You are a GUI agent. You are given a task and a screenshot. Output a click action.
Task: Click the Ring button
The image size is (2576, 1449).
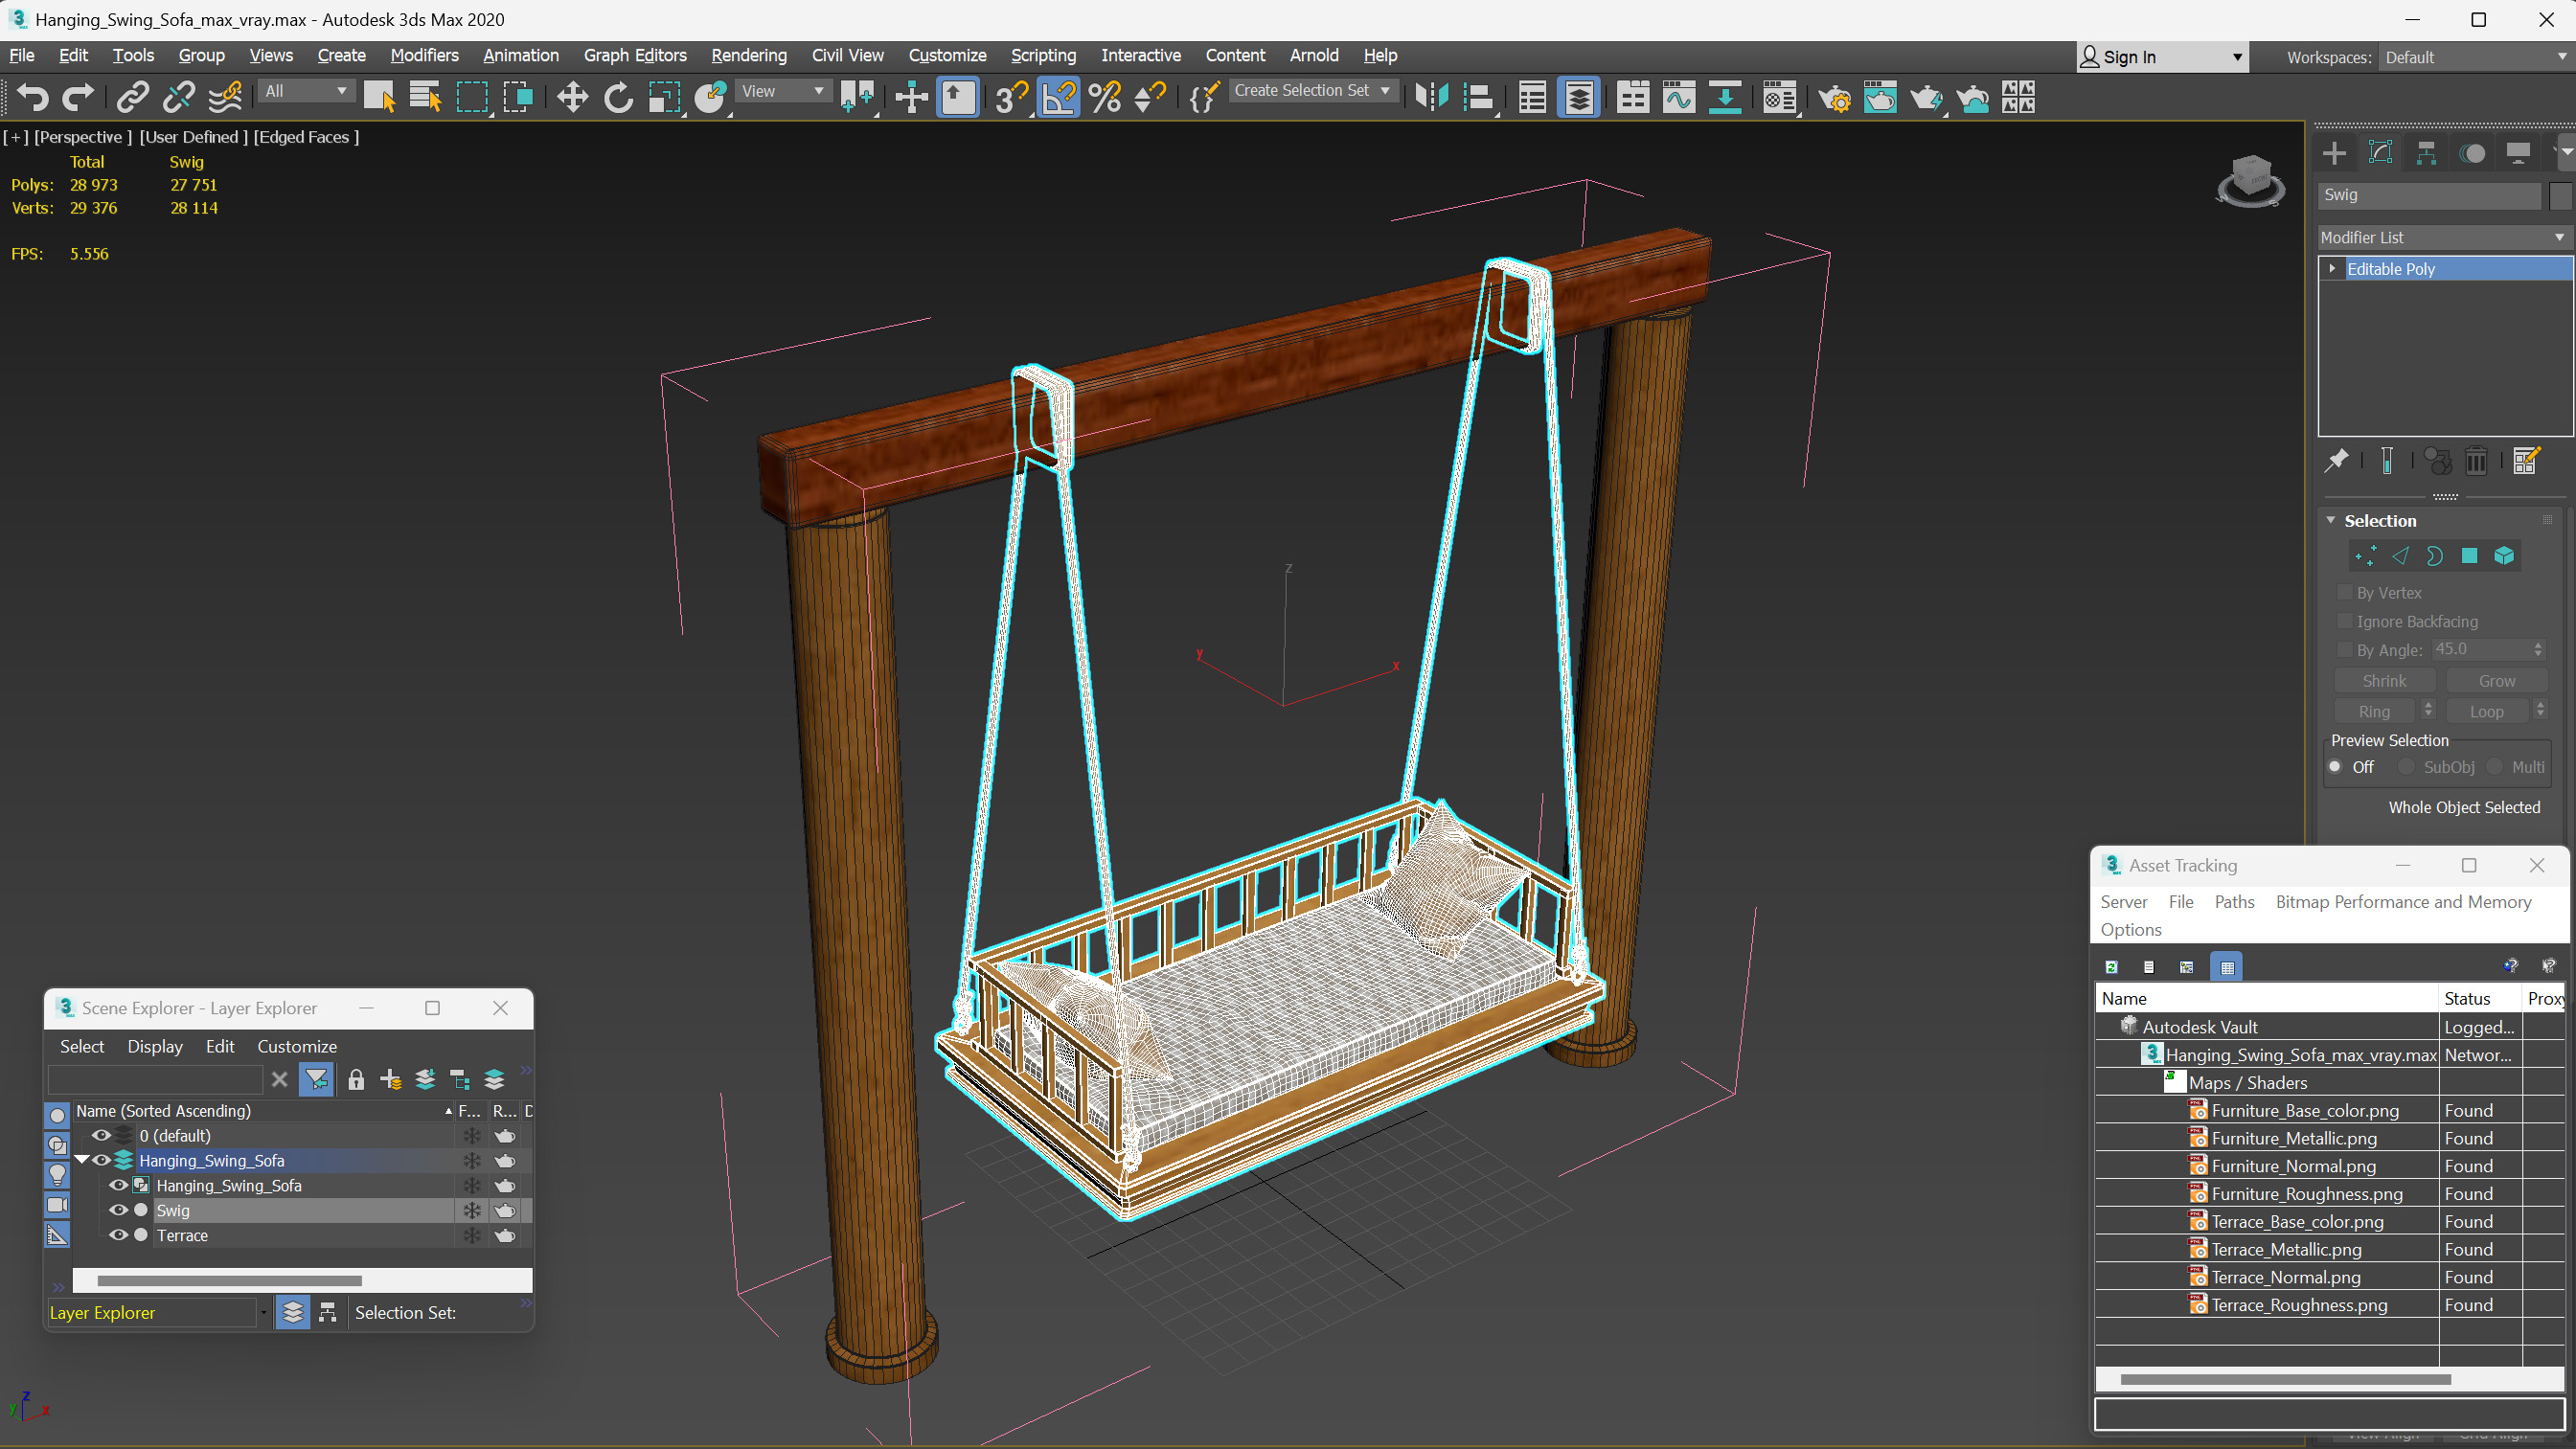(x=2374, y=711)
